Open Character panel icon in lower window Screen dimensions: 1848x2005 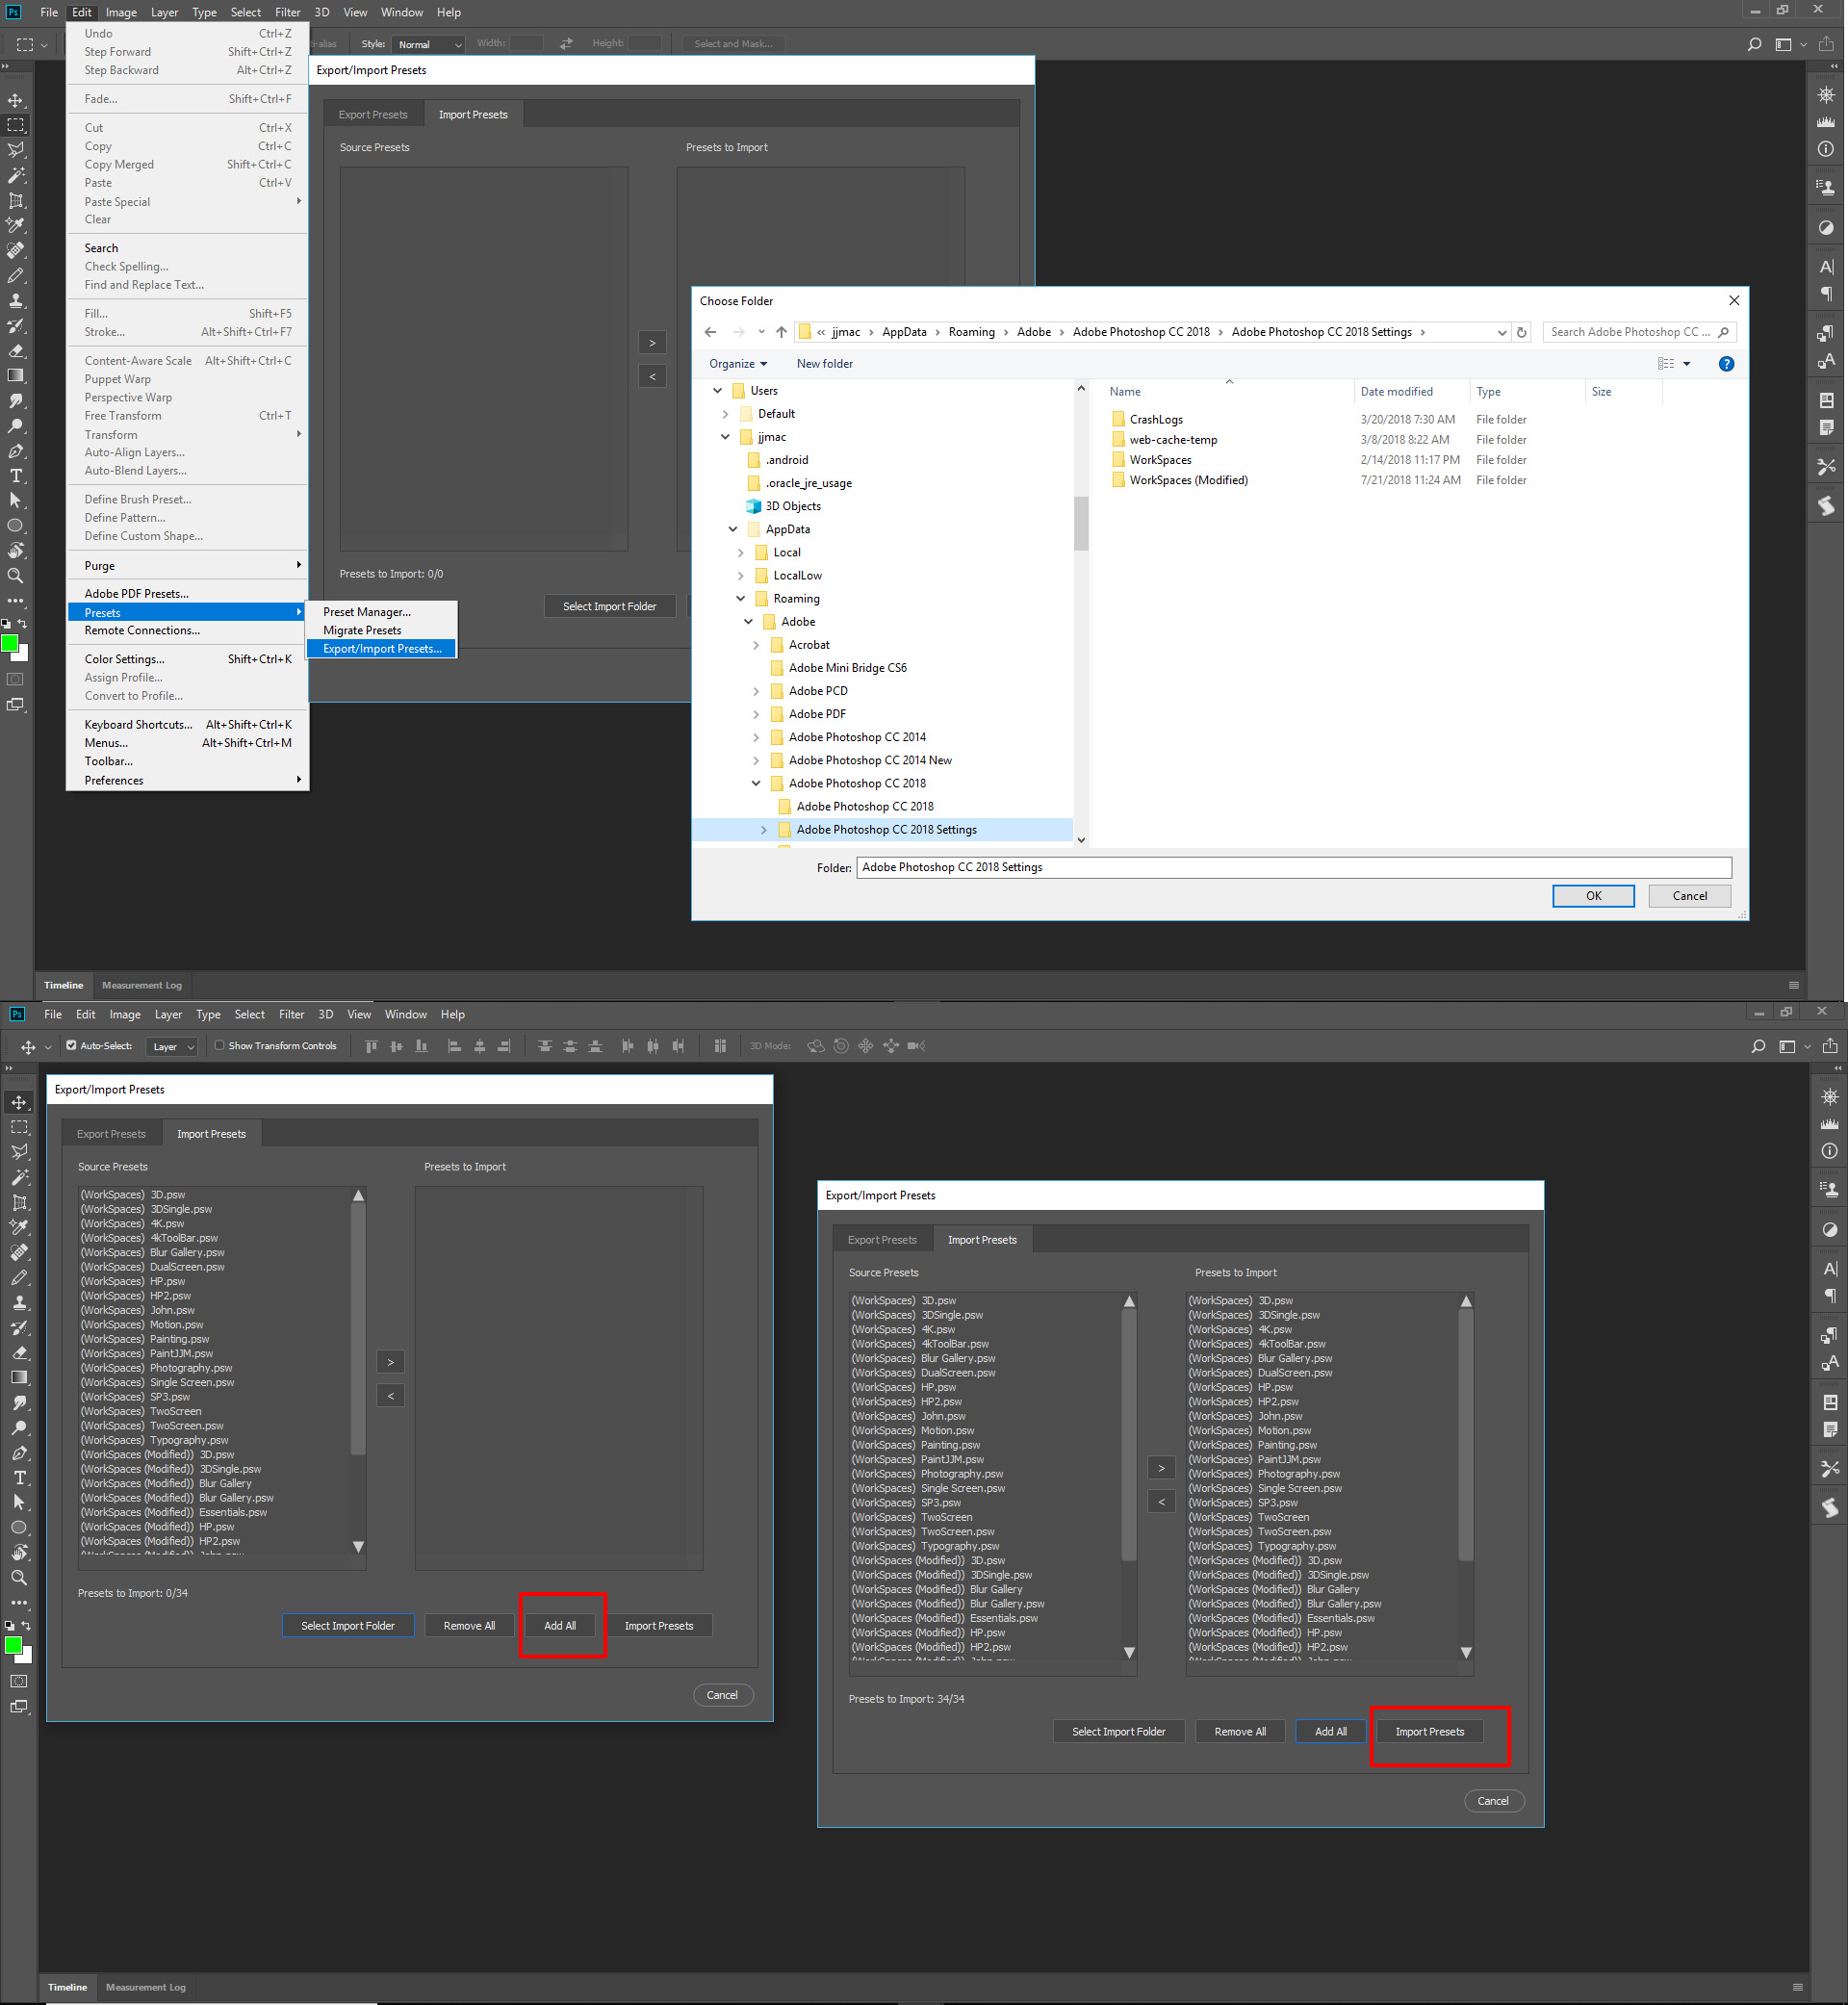pos(1829,1269)
